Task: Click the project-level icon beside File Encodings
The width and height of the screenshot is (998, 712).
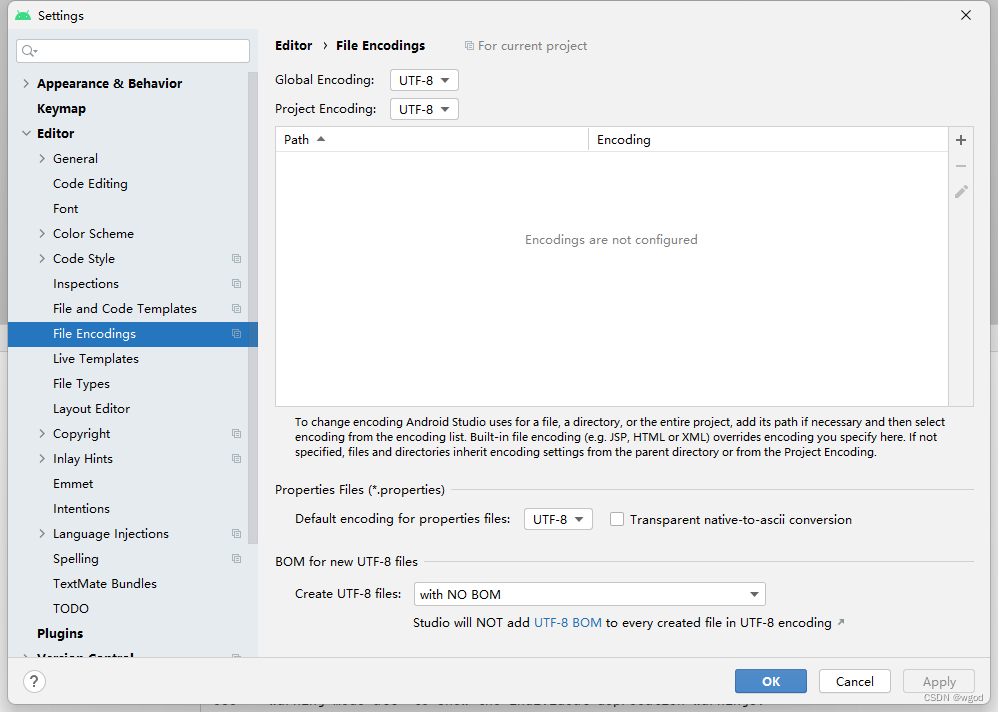Action: coord(236,333)
